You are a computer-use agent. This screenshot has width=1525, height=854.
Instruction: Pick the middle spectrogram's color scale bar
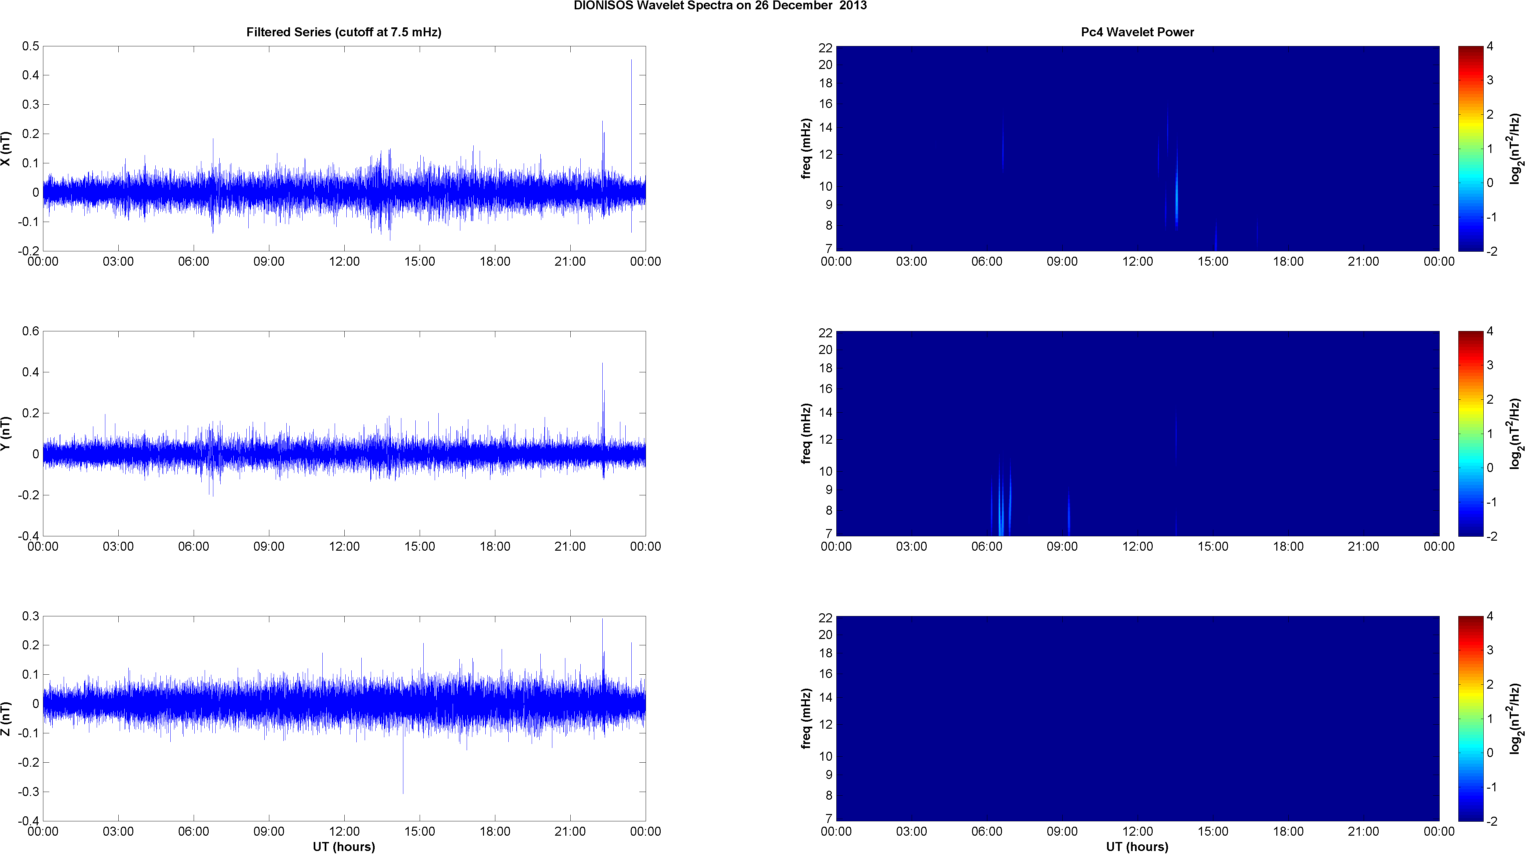[1470, 433]
